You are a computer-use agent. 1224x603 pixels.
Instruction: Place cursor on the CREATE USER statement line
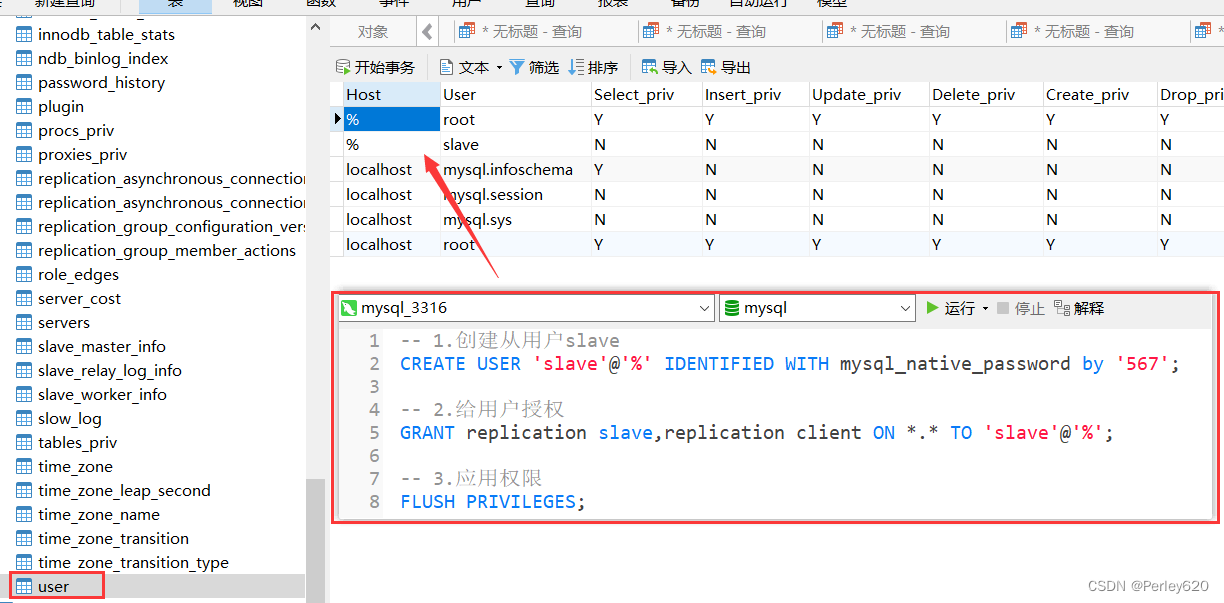[790, 364]
